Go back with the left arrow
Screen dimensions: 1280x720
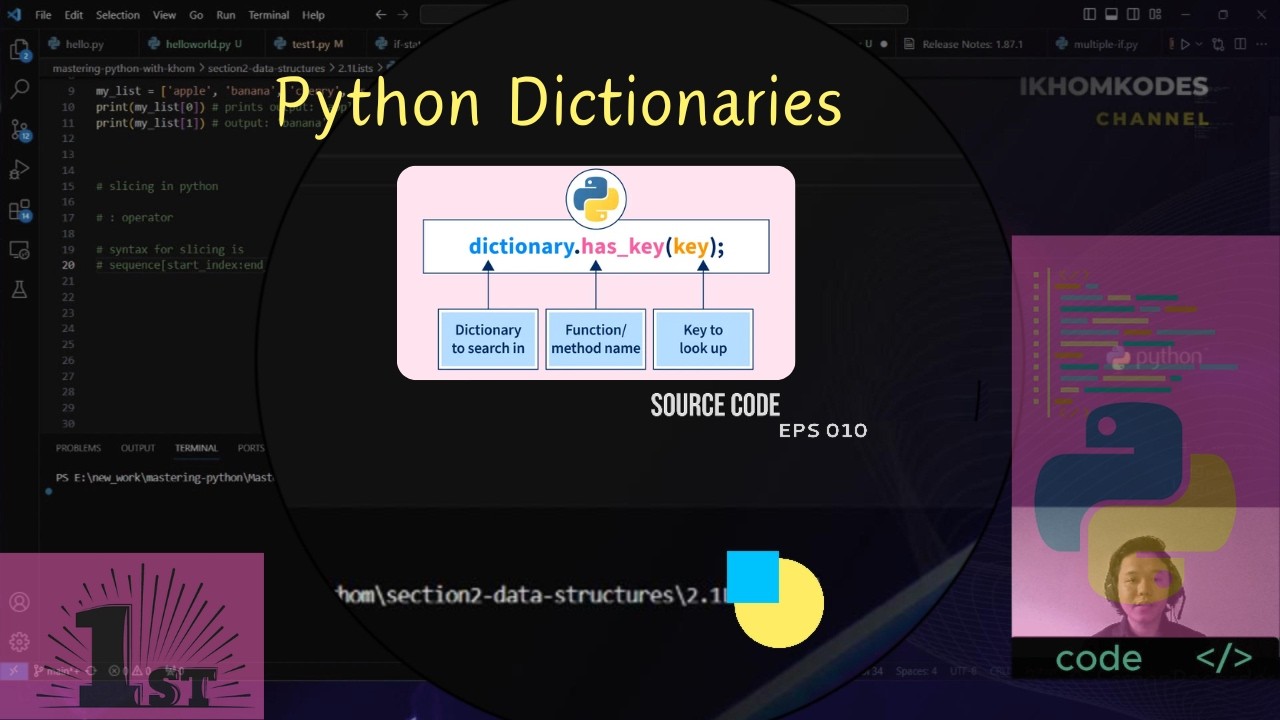tap(380, 15)
